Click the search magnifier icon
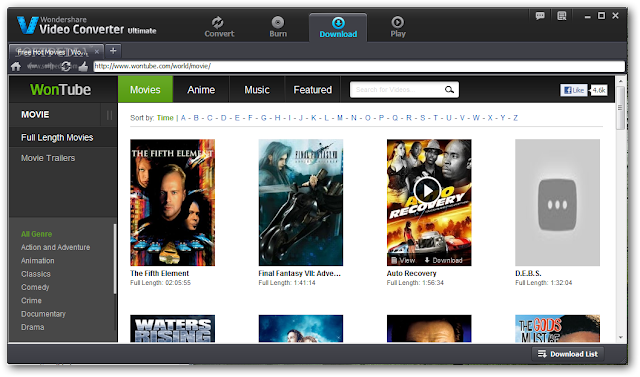 [449, 90]
